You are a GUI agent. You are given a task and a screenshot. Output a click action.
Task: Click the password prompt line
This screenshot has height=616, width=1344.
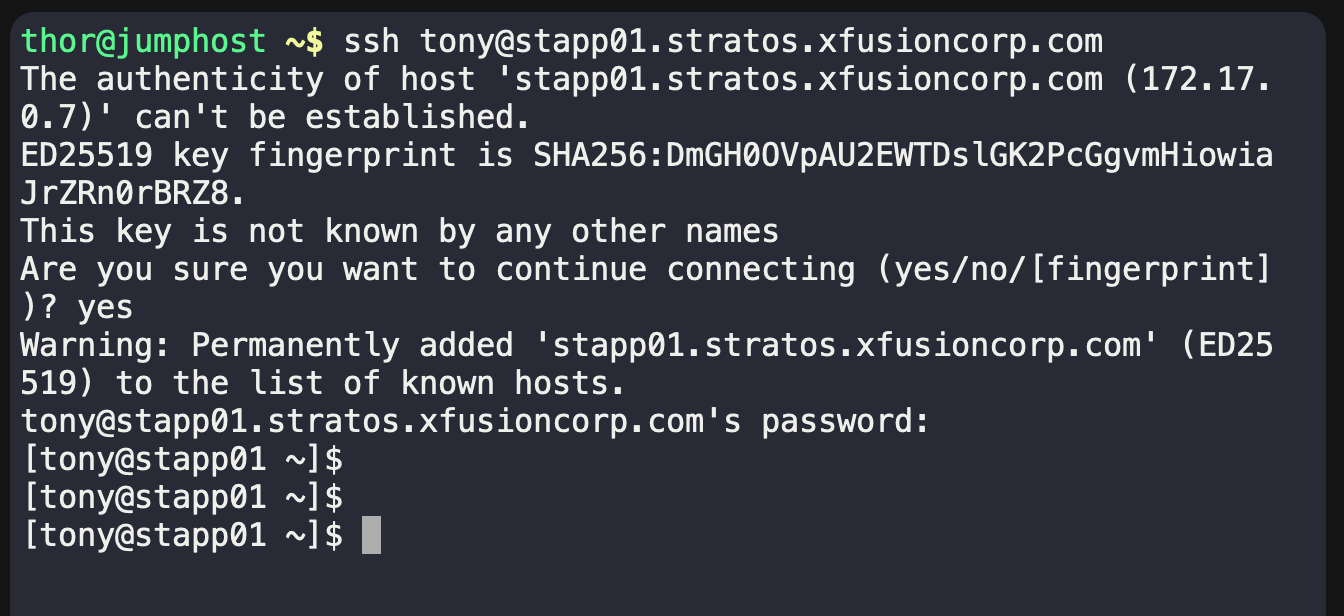pyautogui.click(x=476, y=422)
